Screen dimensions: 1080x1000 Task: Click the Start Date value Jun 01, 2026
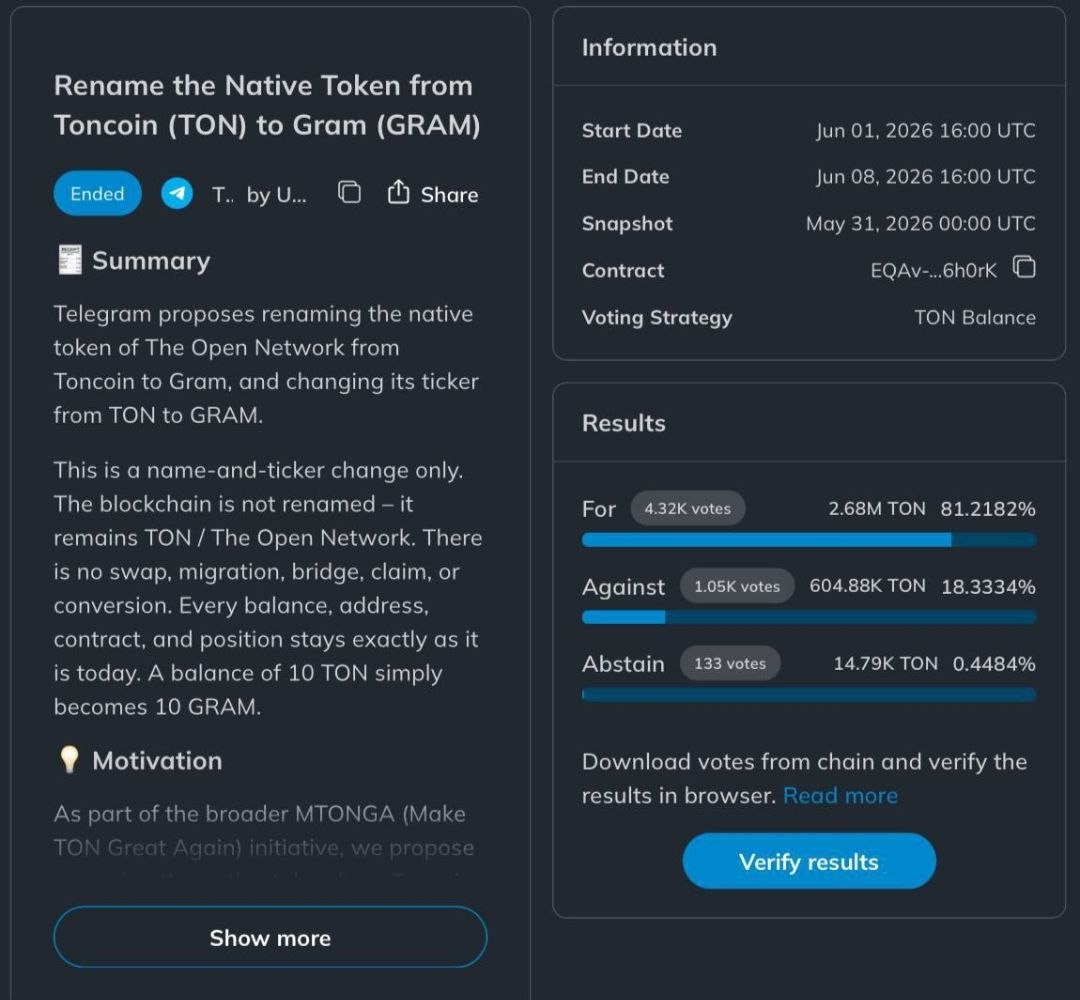click(x=926, y=130)
